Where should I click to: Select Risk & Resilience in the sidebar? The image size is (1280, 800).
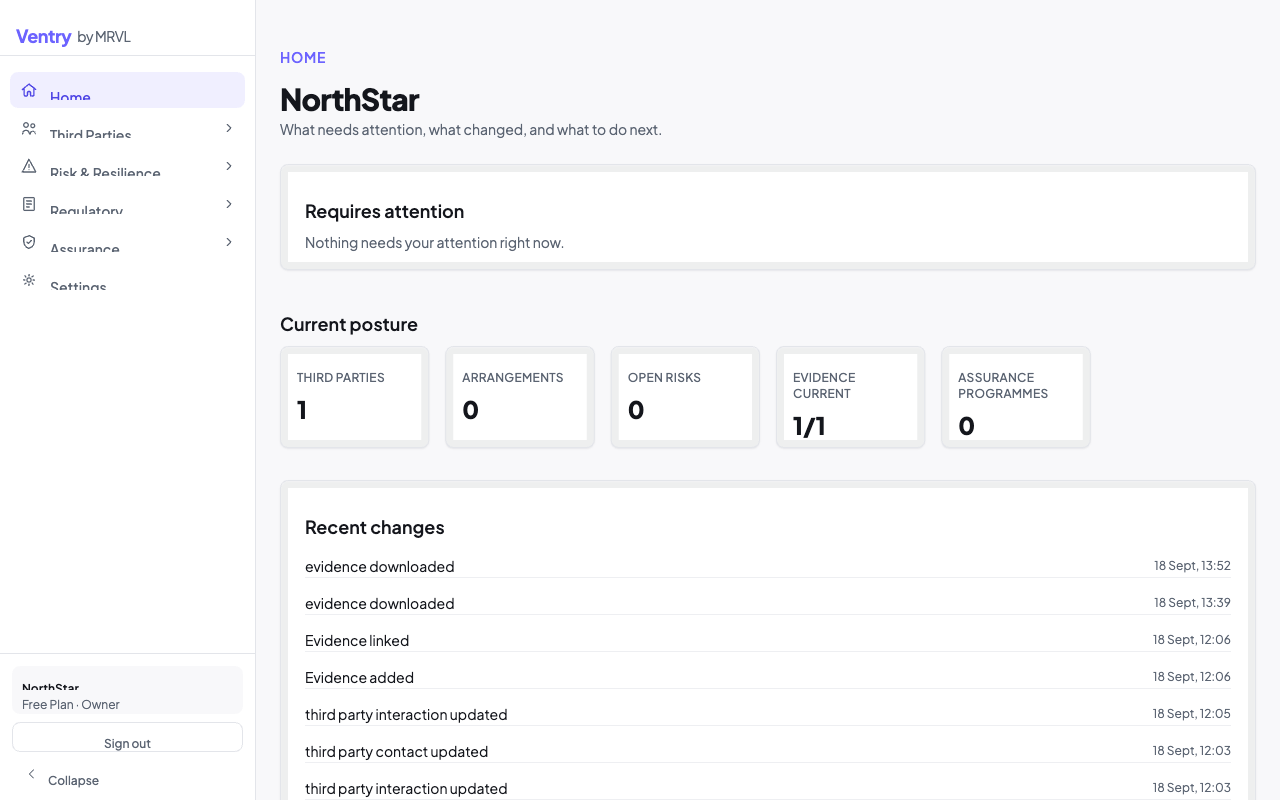127,166
